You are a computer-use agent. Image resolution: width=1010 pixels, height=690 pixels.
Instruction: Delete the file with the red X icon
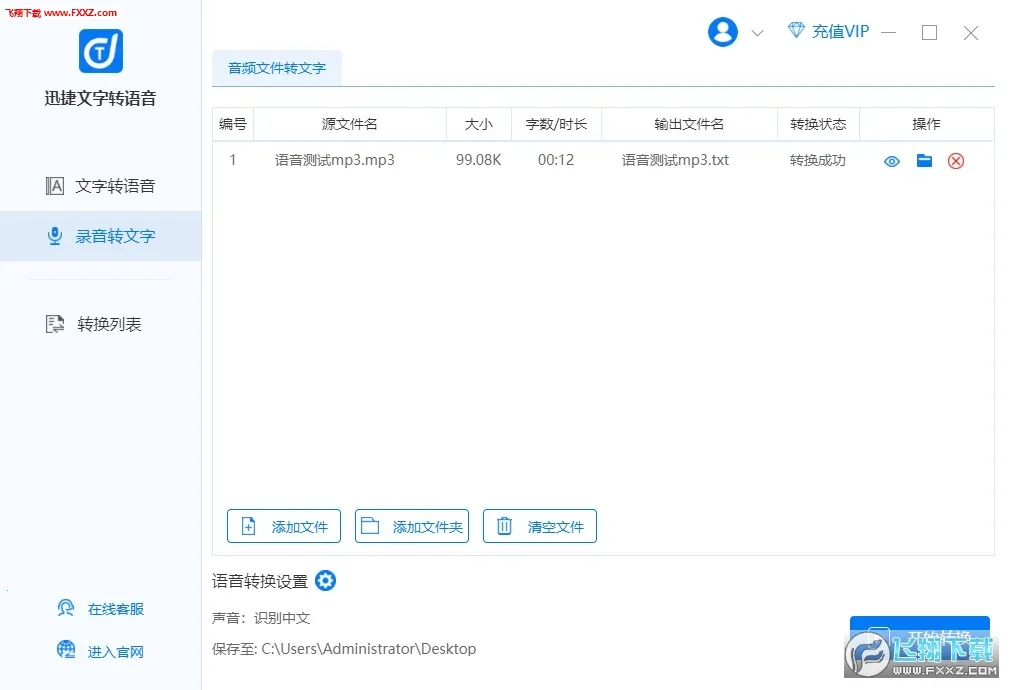pyautogui.click(x=956, y=161)
